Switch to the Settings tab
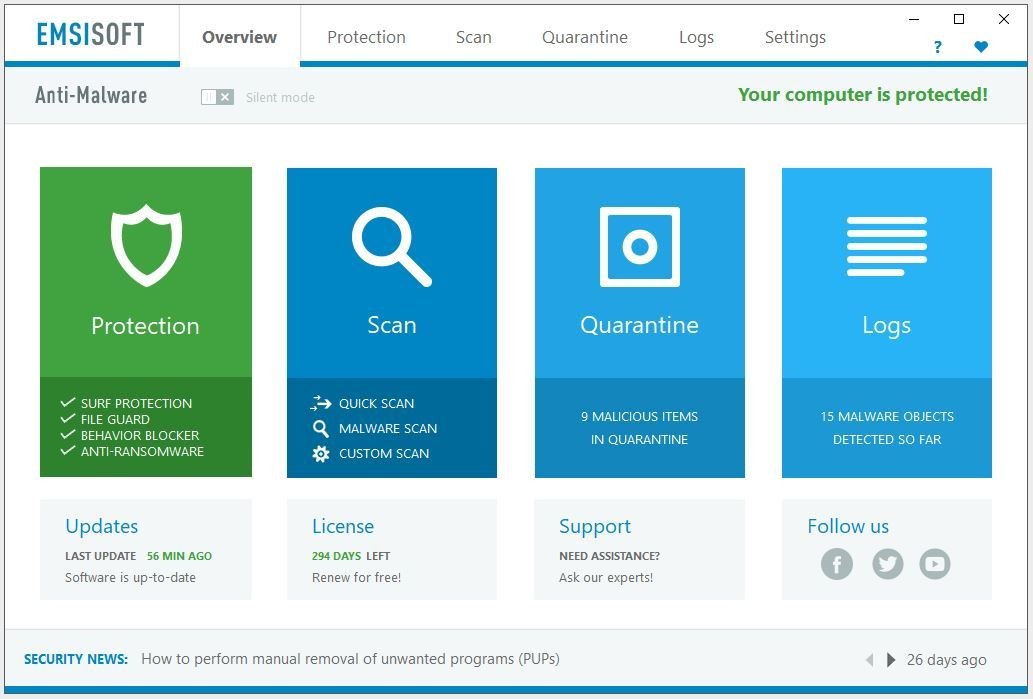Image resolution: width=1033 pixels, height=699 pixels. [x=795, y=37]
